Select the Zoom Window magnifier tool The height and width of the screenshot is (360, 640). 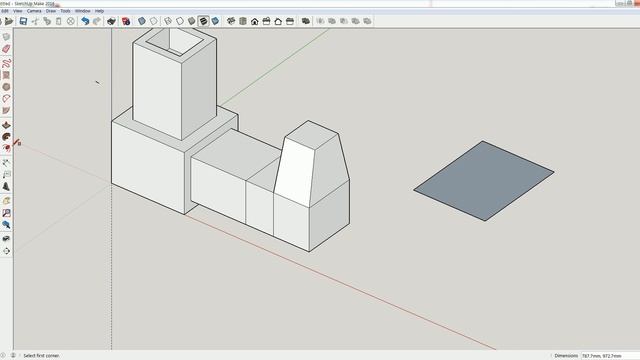pyautogui.click(x=6, y=213)
